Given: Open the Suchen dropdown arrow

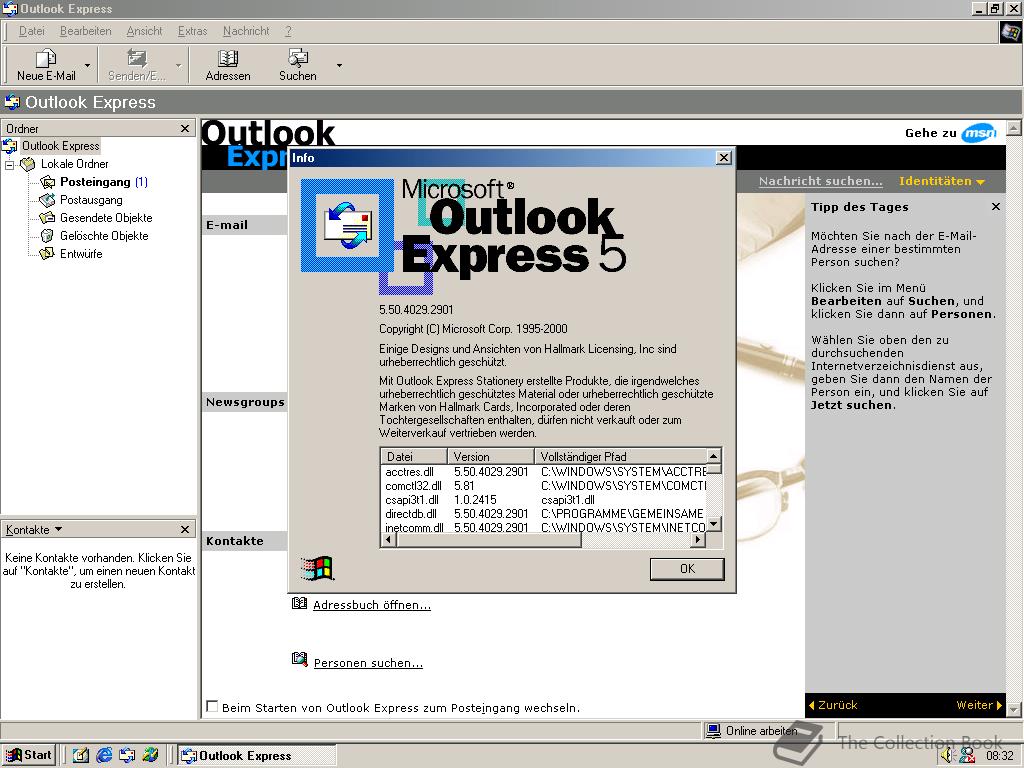Looking at the screenshot, I should pyautogui.click(x=339, y=65).
